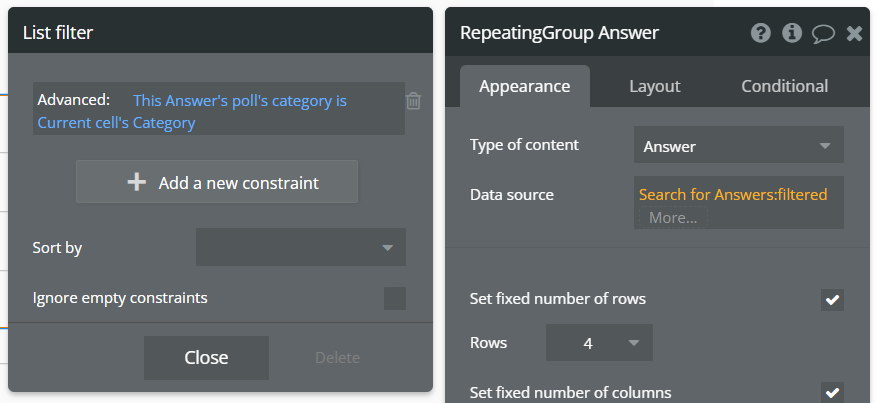Open the Sort by dropdown
The image size is (878, 403).
tap(301, 247)
